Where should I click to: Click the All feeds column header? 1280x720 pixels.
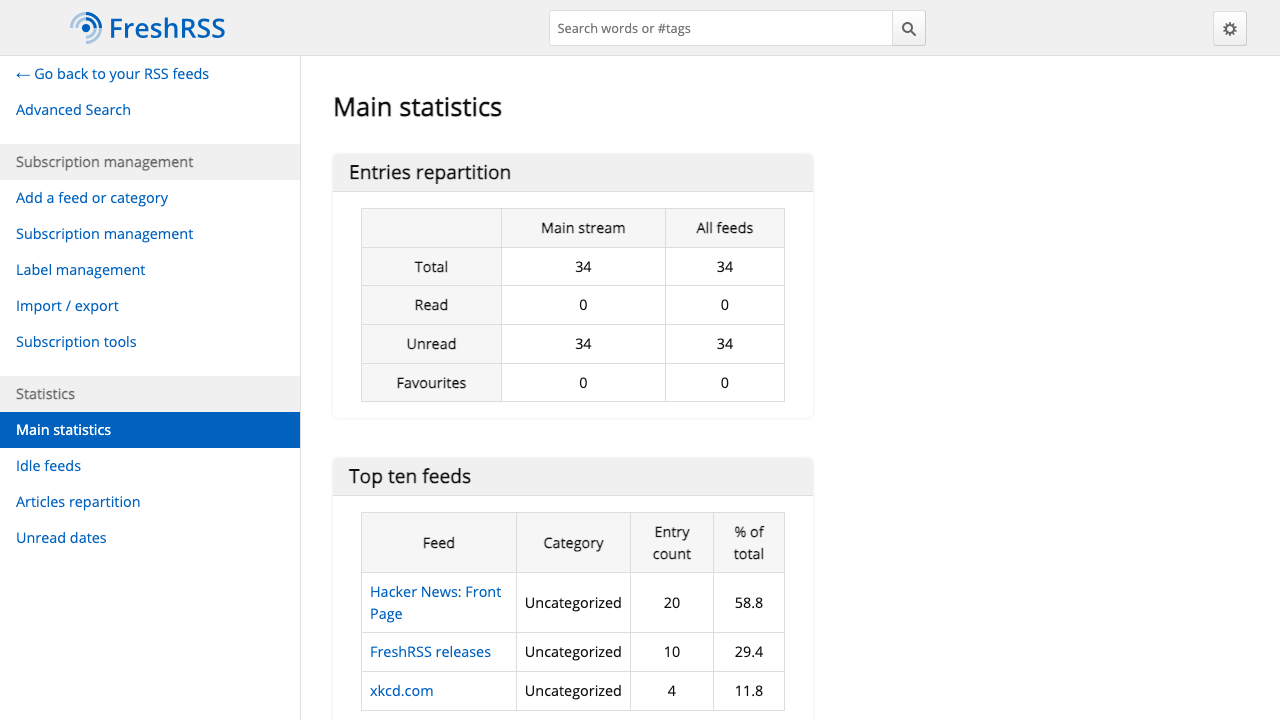[725, 228]
